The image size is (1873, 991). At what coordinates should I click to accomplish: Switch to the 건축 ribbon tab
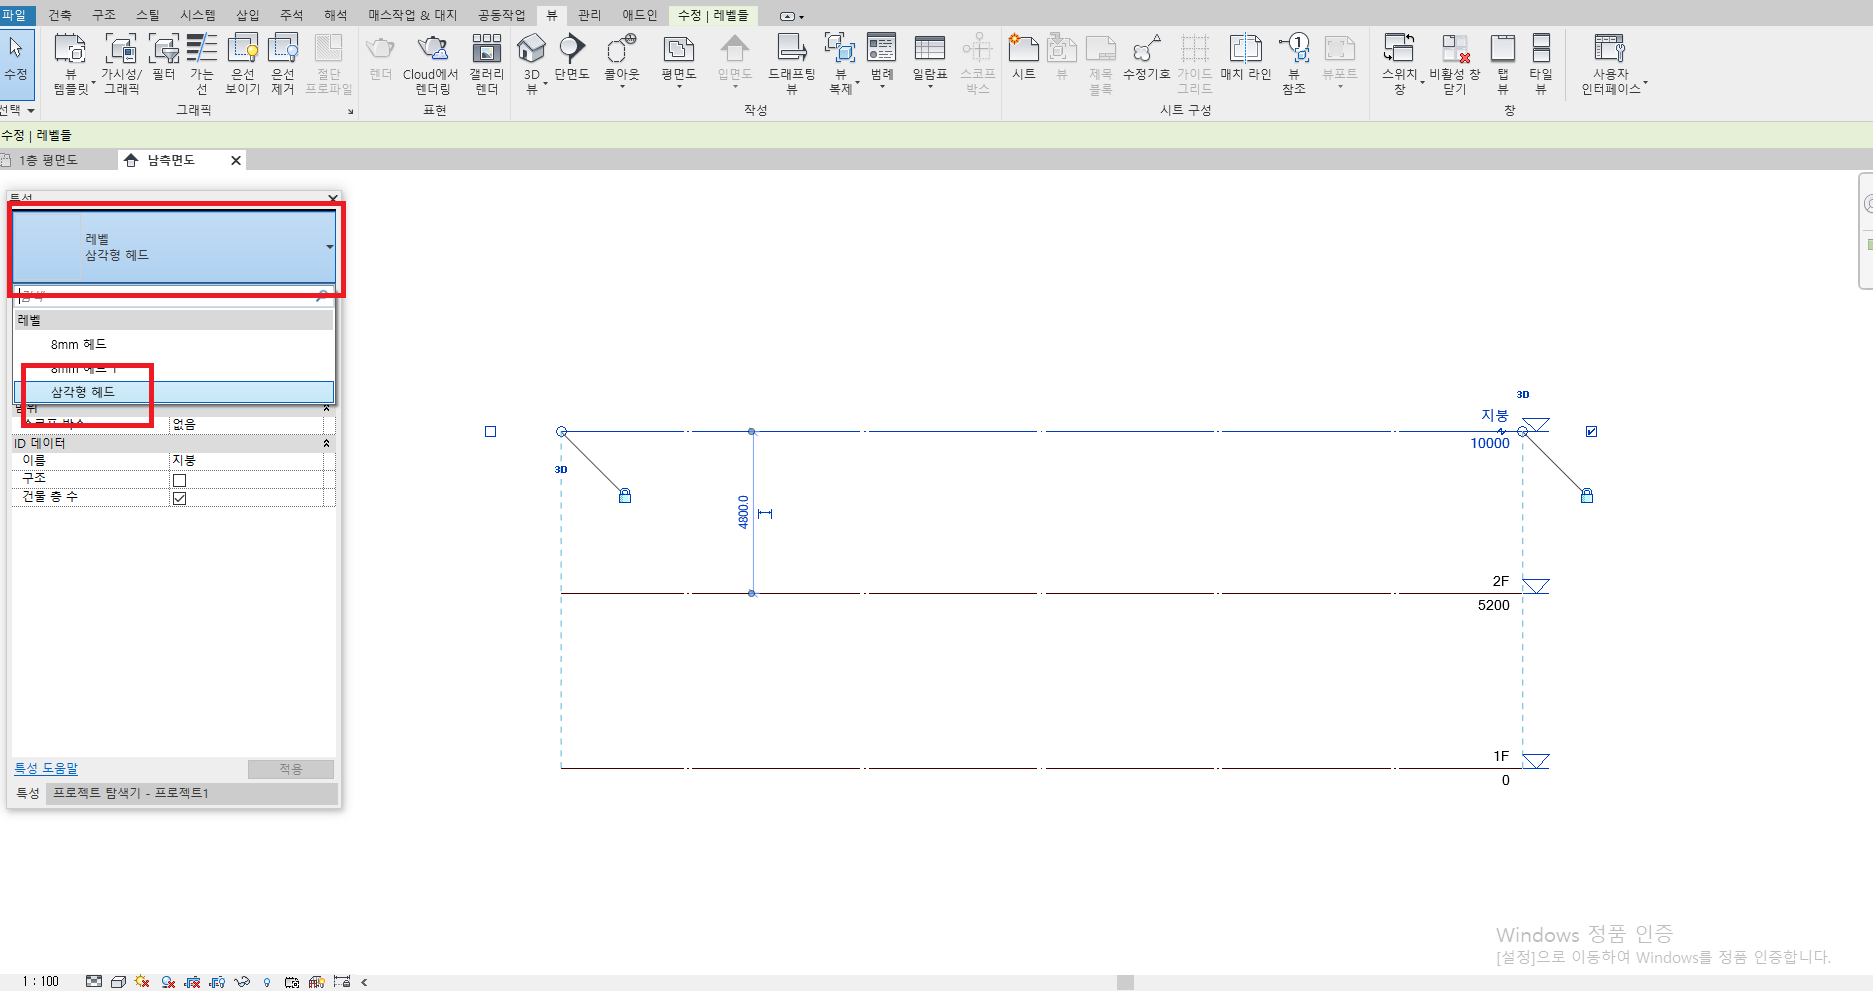coord(60,15)
